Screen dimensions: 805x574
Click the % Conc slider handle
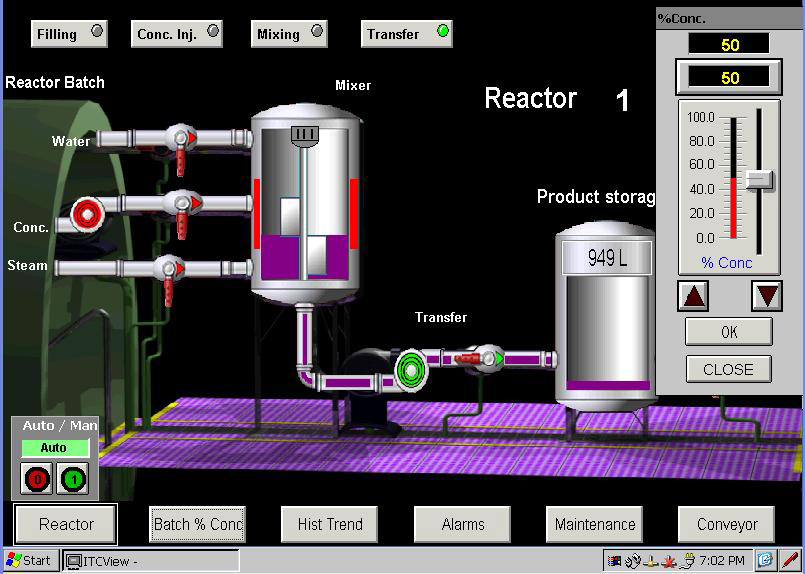click(759, 180)
